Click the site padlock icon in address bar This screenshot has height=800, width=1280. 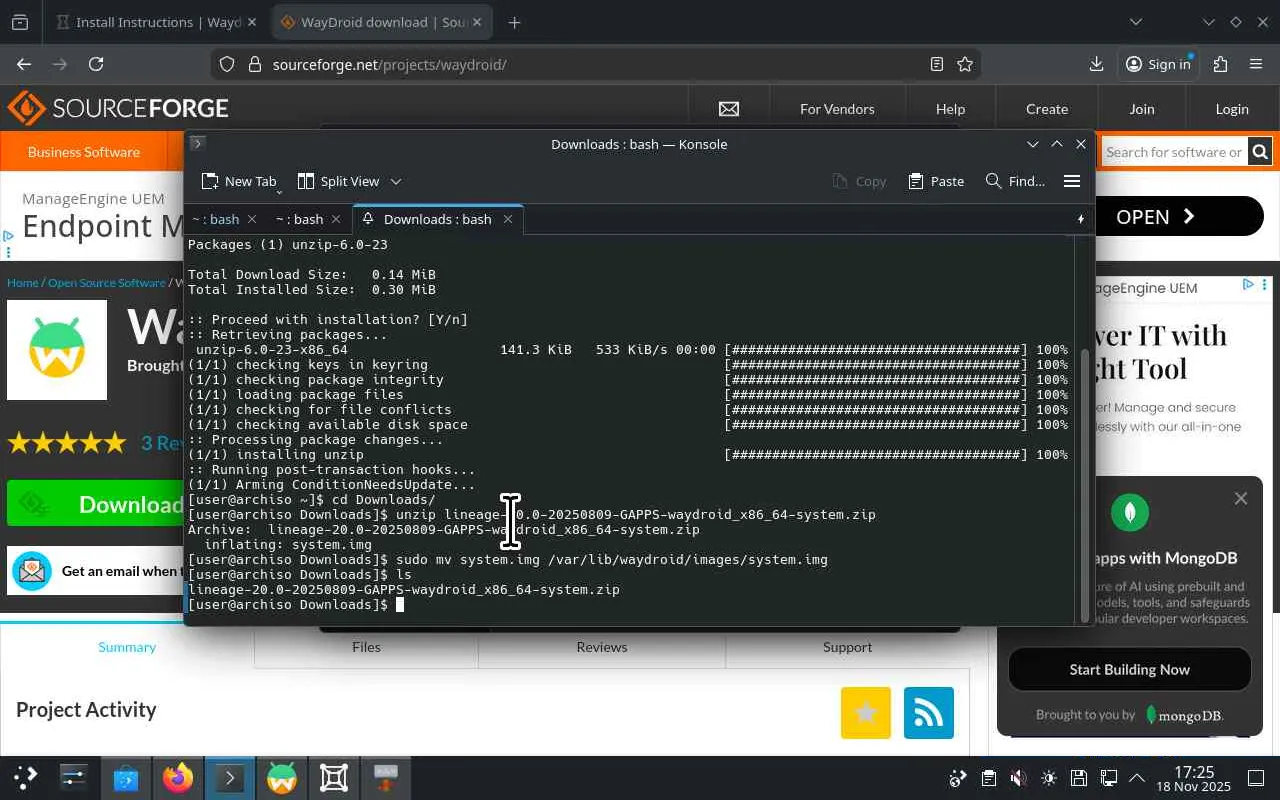tap(254, 64)
